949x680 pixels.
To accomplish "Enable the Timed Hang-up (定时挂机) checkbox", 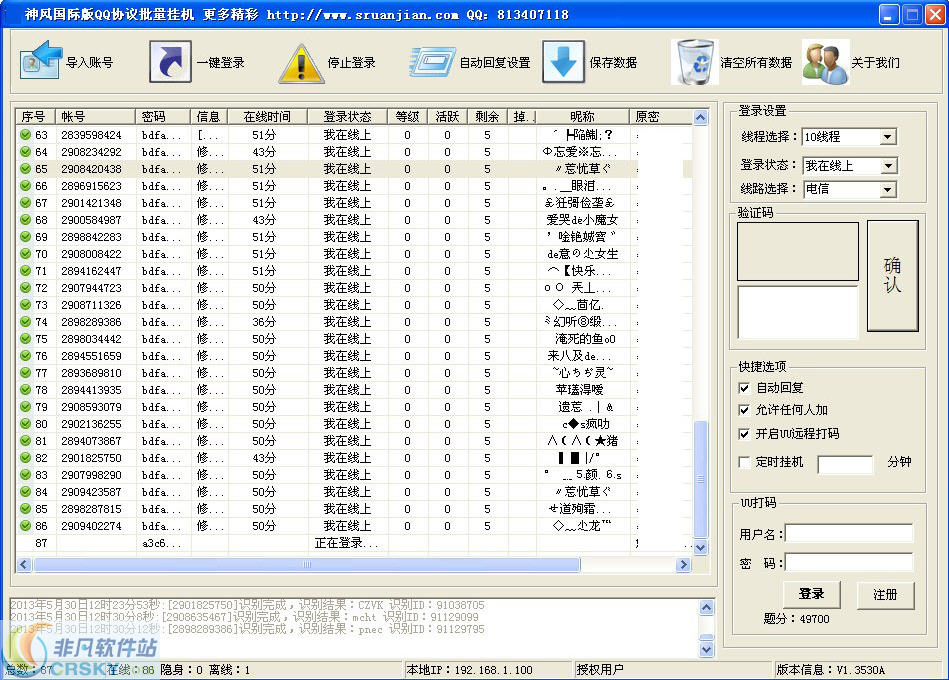I will (744, 462).
